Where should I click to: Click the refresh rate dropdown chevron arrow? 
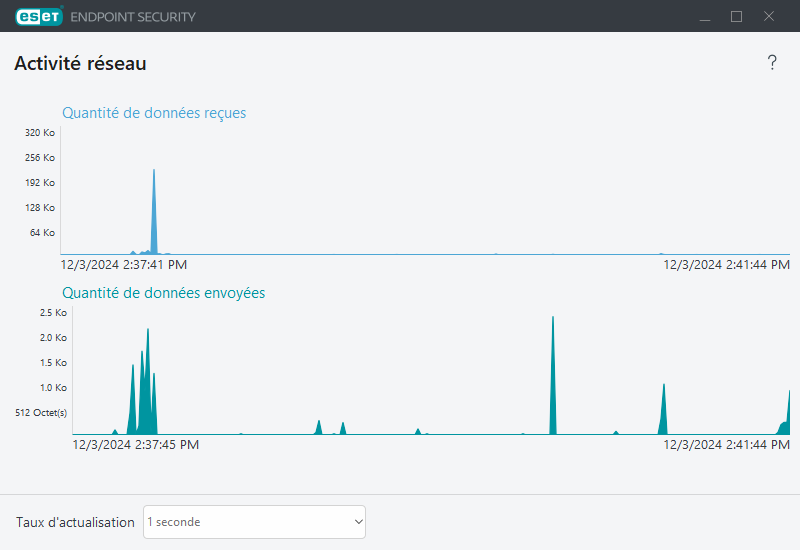pos(358,522)
